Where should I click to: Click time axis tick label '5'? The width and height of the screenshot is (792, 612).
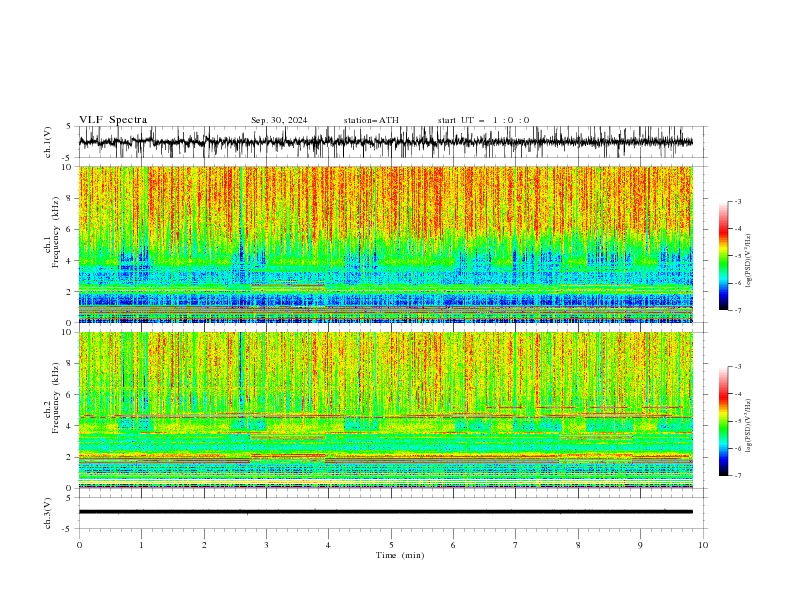(x=391, y=545)
